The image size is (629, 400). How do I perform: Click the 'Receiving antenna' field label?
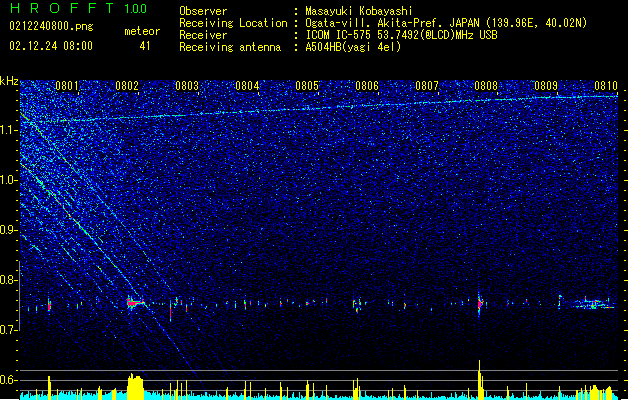(x=230, y=47)
